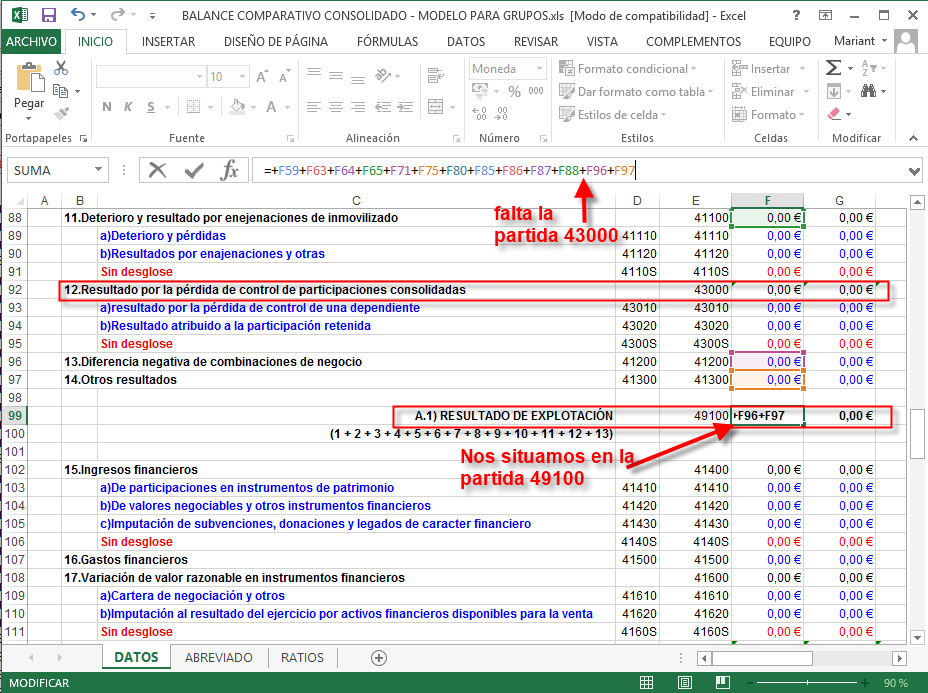Image resolution: width=928 pixels, height=693 pixels.
Task: Align text left in cell
Action: (x=314, y=107)
